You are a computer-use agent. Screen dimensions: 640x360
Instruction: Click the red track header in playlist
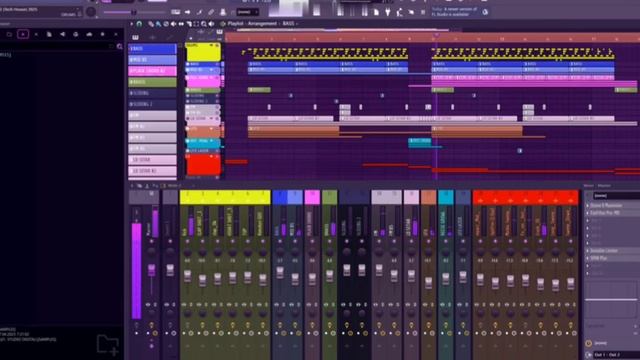(x=203, y=164)
